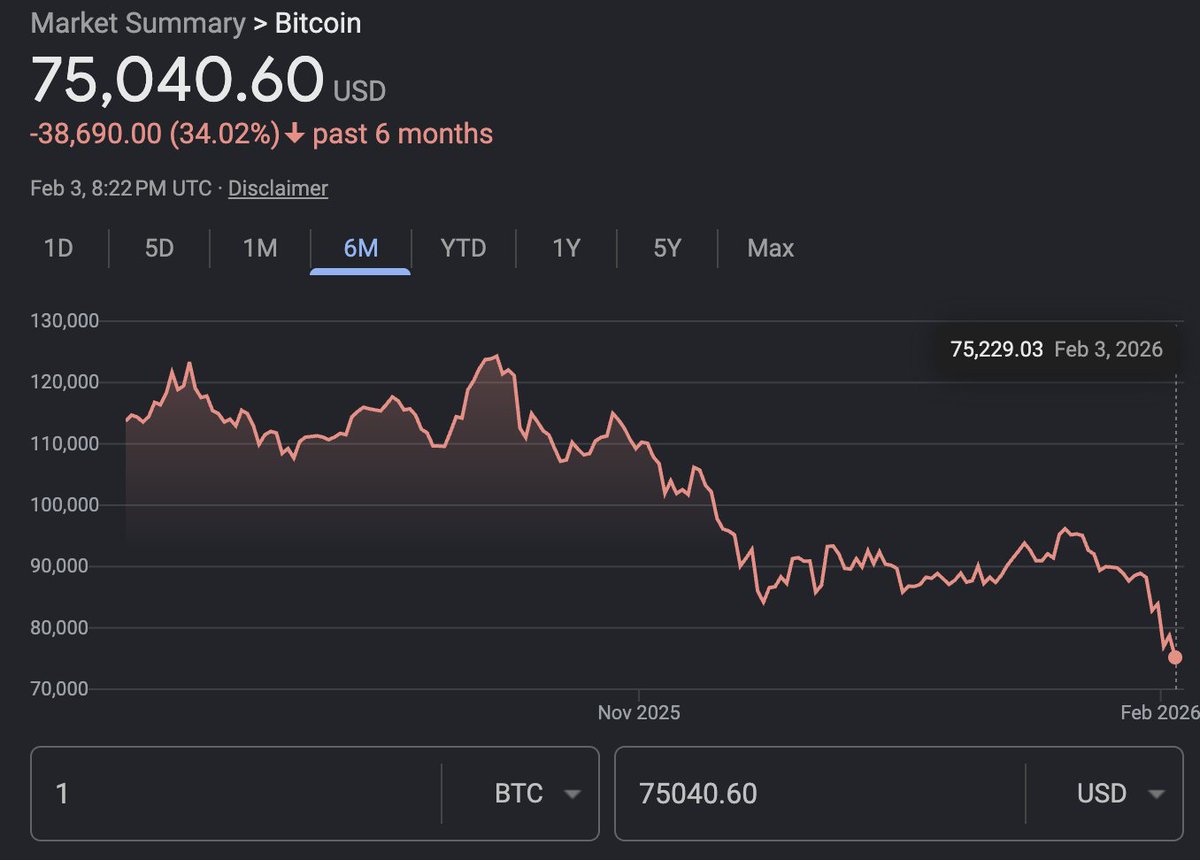Select the 5D time range tab

[x=160, y=248]
